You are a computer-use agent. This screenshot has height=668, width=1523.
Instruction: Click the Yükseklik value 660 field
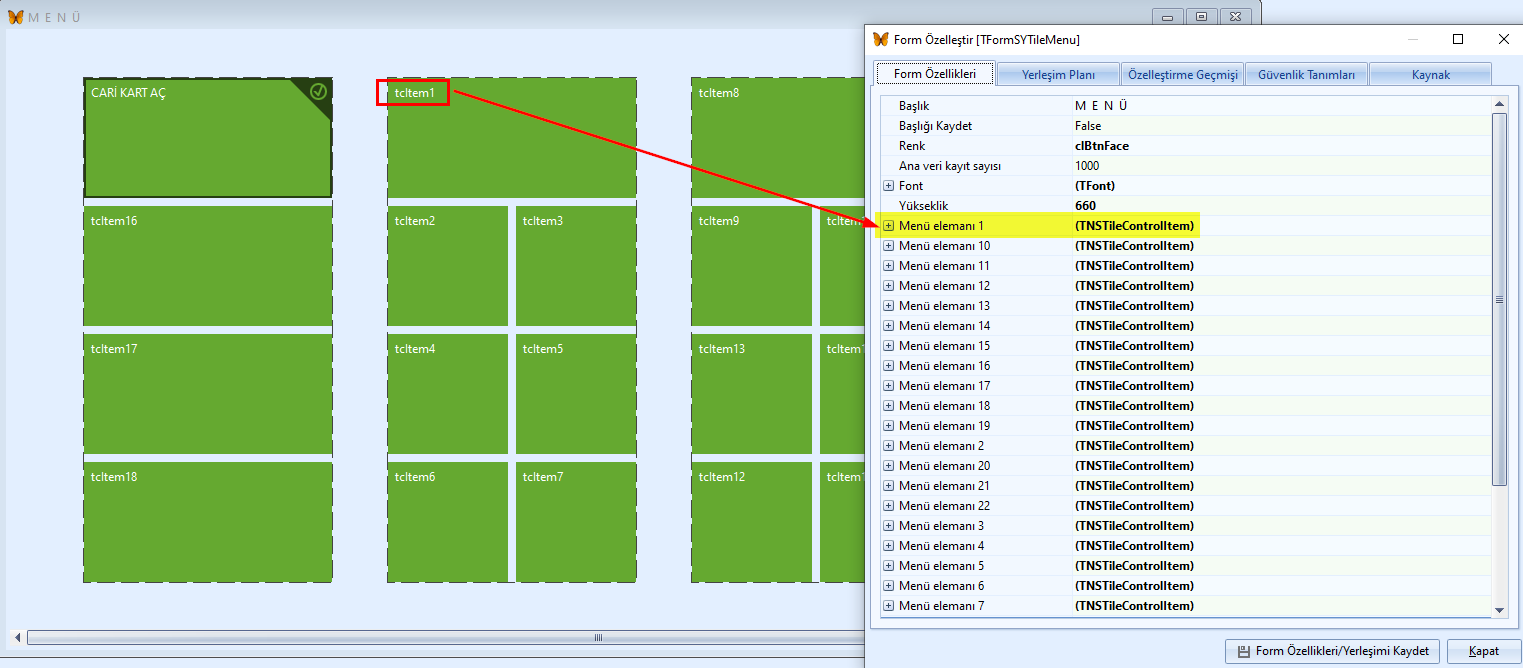click(x=1085, y=206)
